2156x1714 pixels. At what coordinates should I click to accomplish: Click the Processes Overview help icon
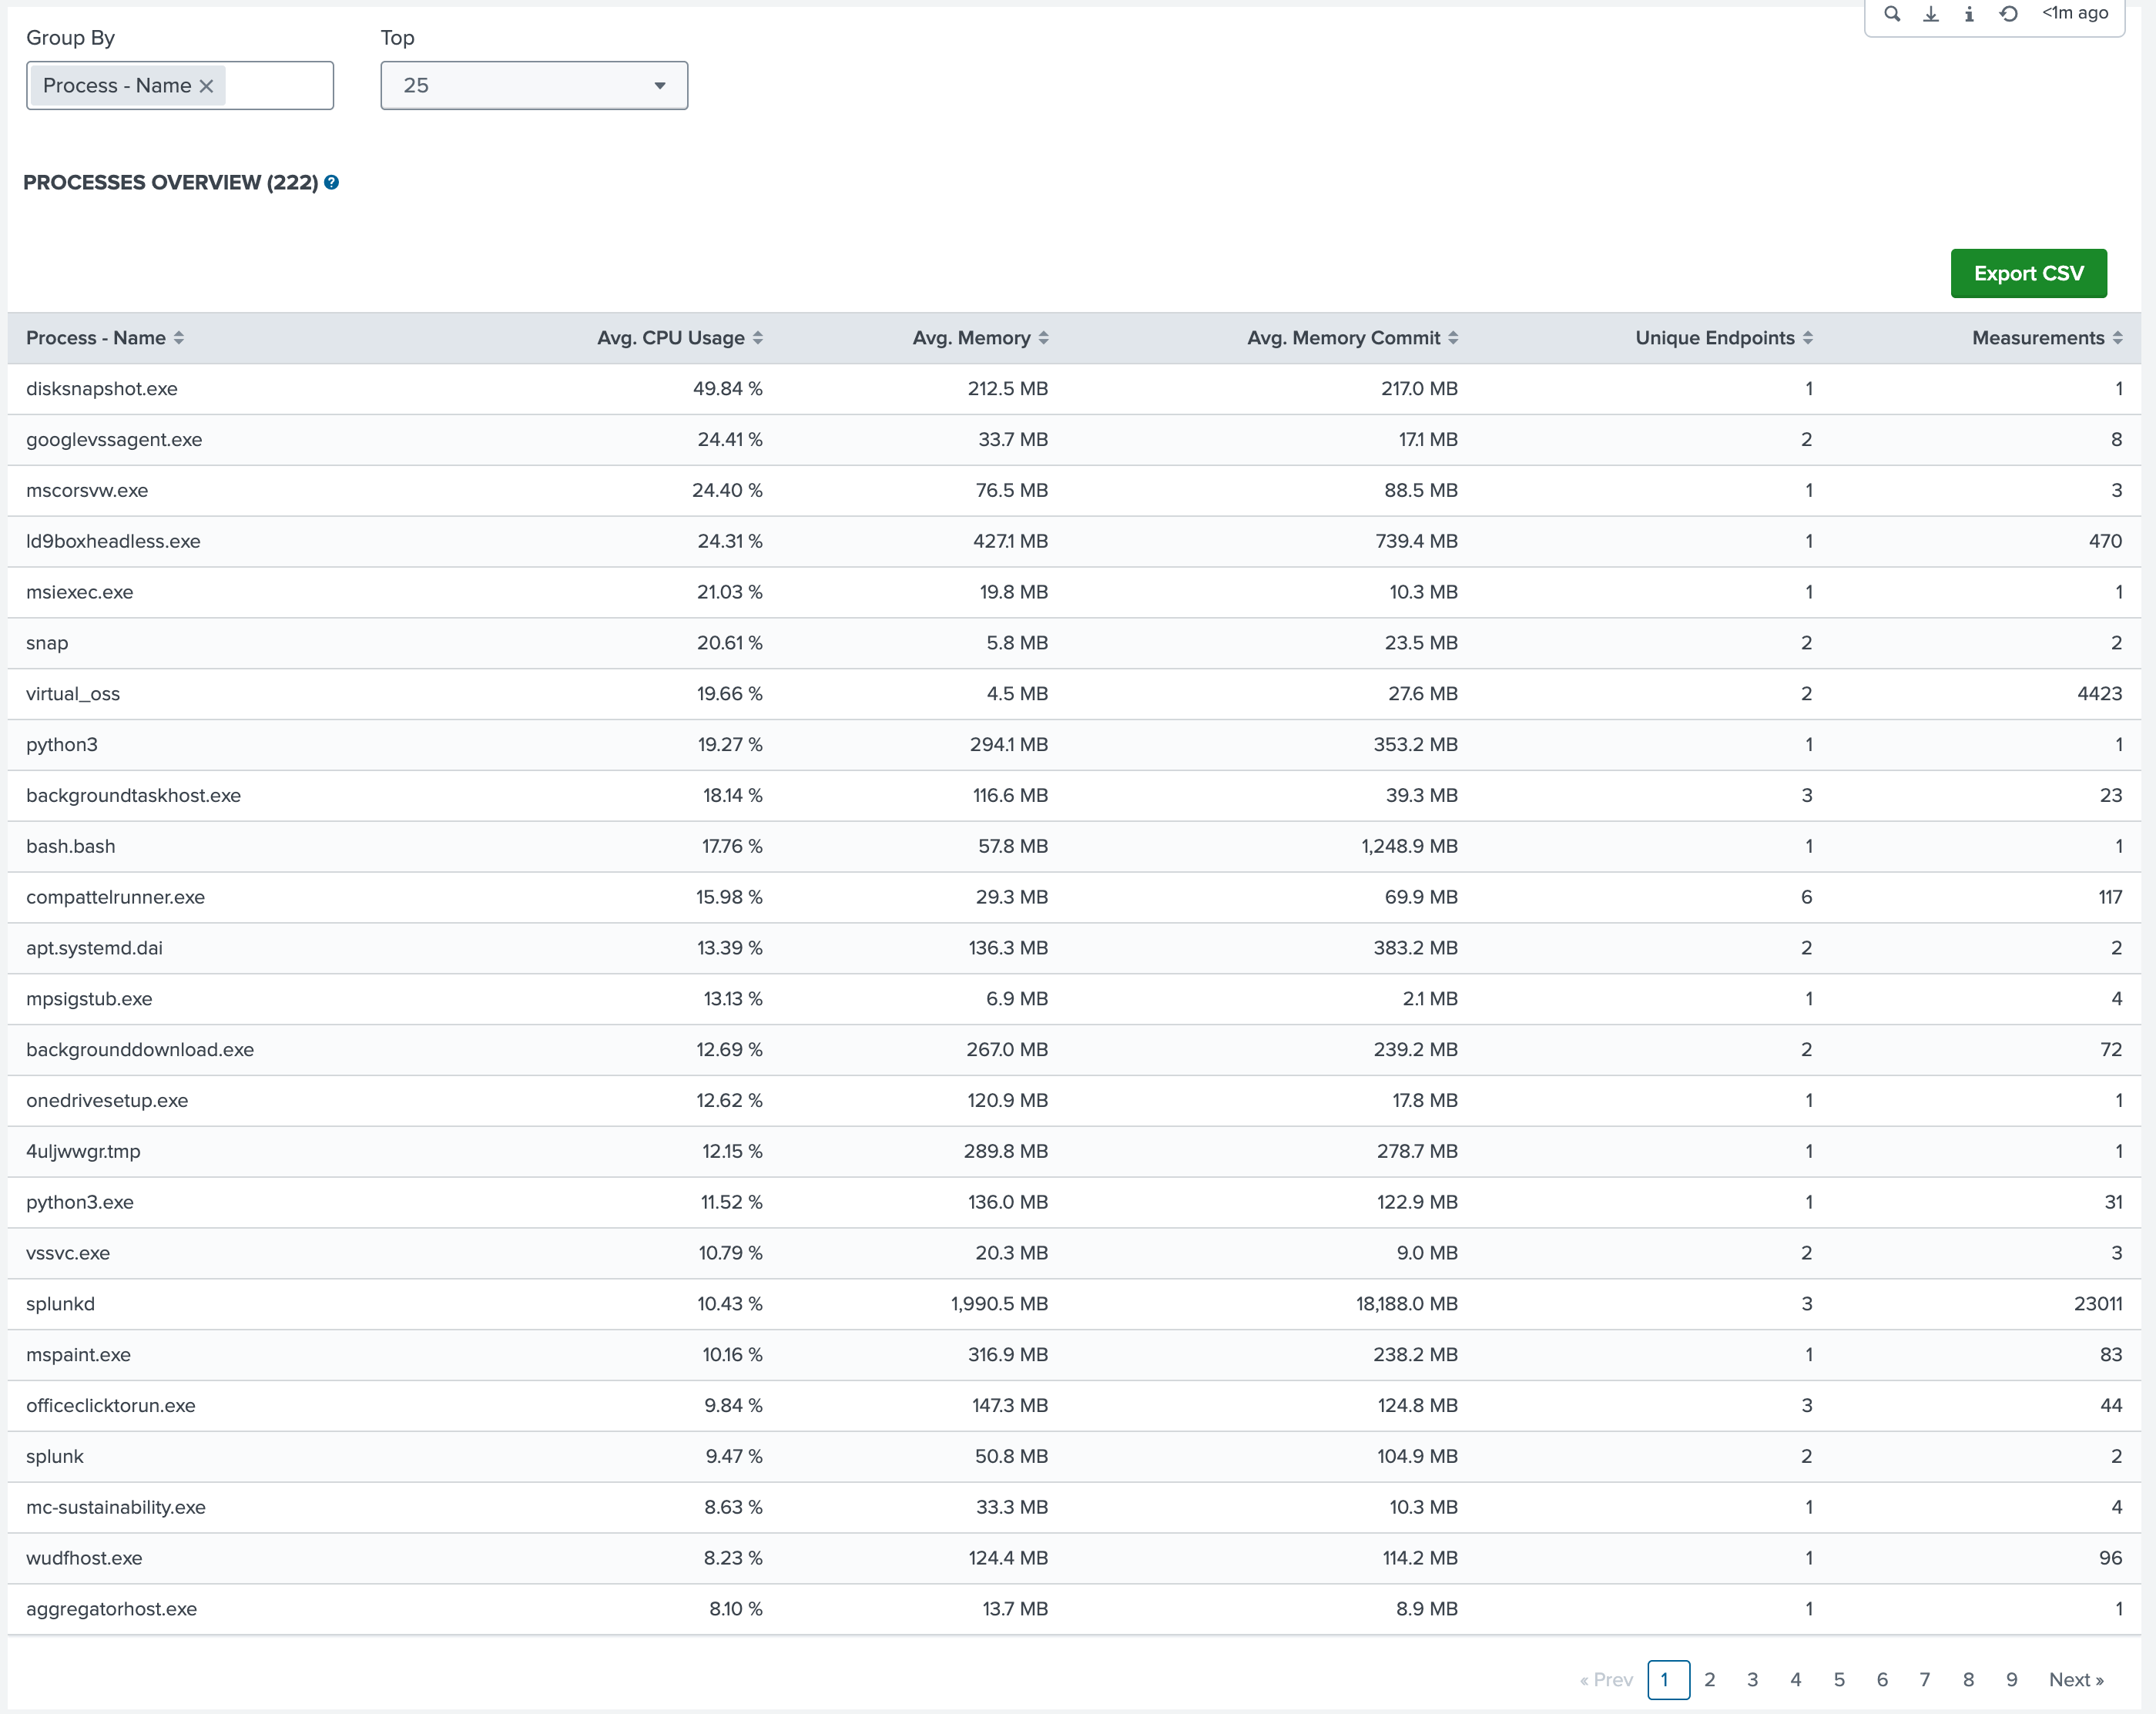331,182
